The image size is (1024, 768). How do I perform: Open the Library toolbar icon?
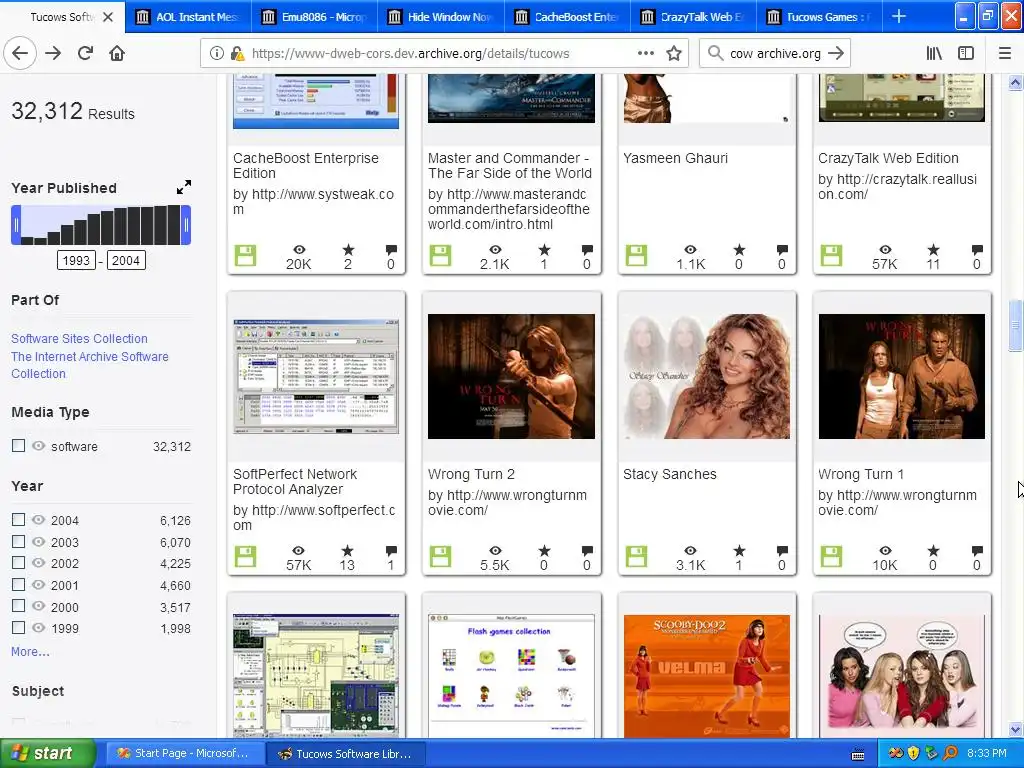935,54
